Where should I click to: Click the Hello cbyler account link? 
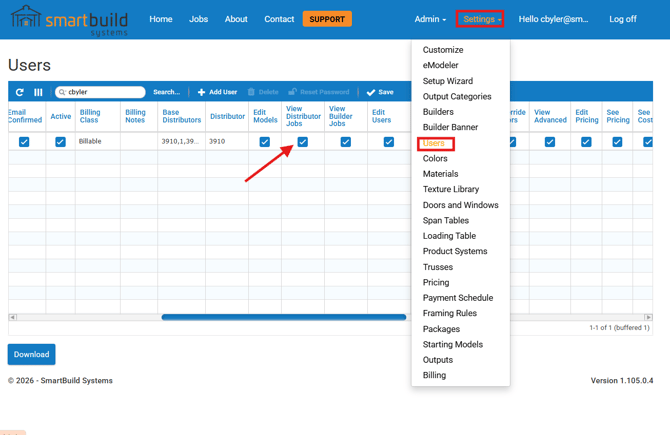point(553,19)
